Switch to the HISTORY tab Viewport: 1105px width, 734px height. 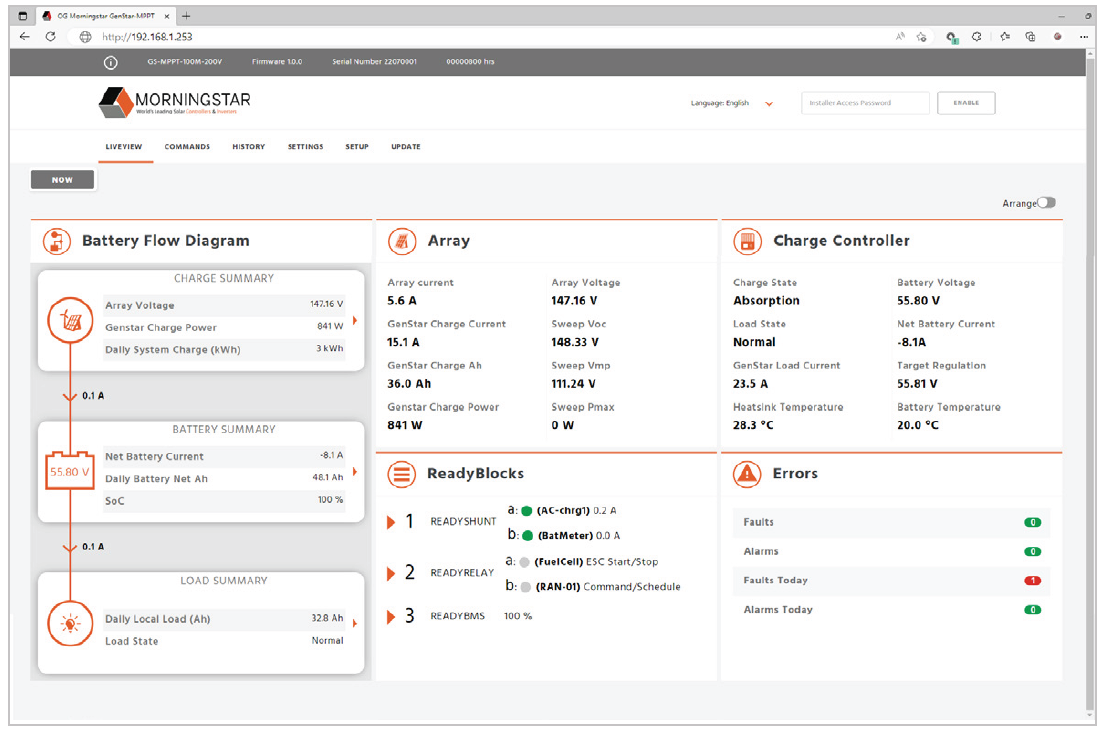pyautogui.click(x=248, y=147)
